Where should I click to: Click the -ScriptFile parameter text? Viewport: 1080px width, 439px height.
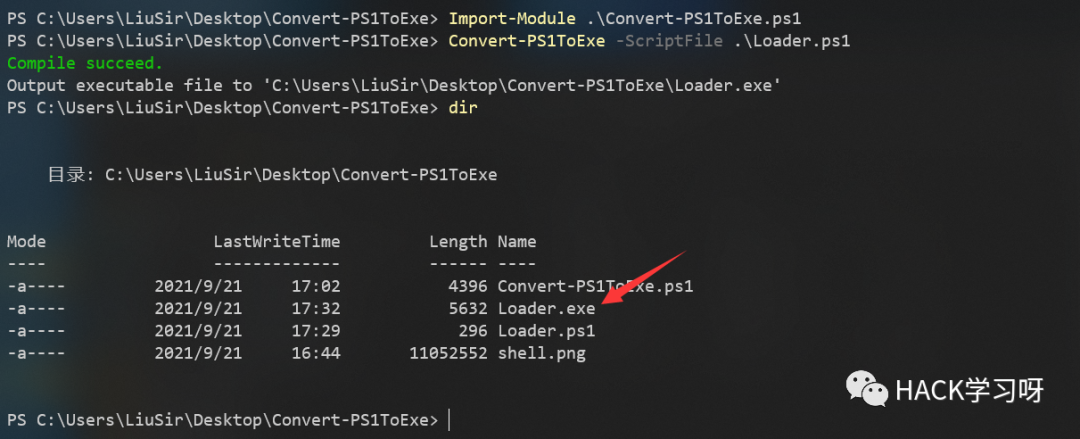[x=669, y=41]
